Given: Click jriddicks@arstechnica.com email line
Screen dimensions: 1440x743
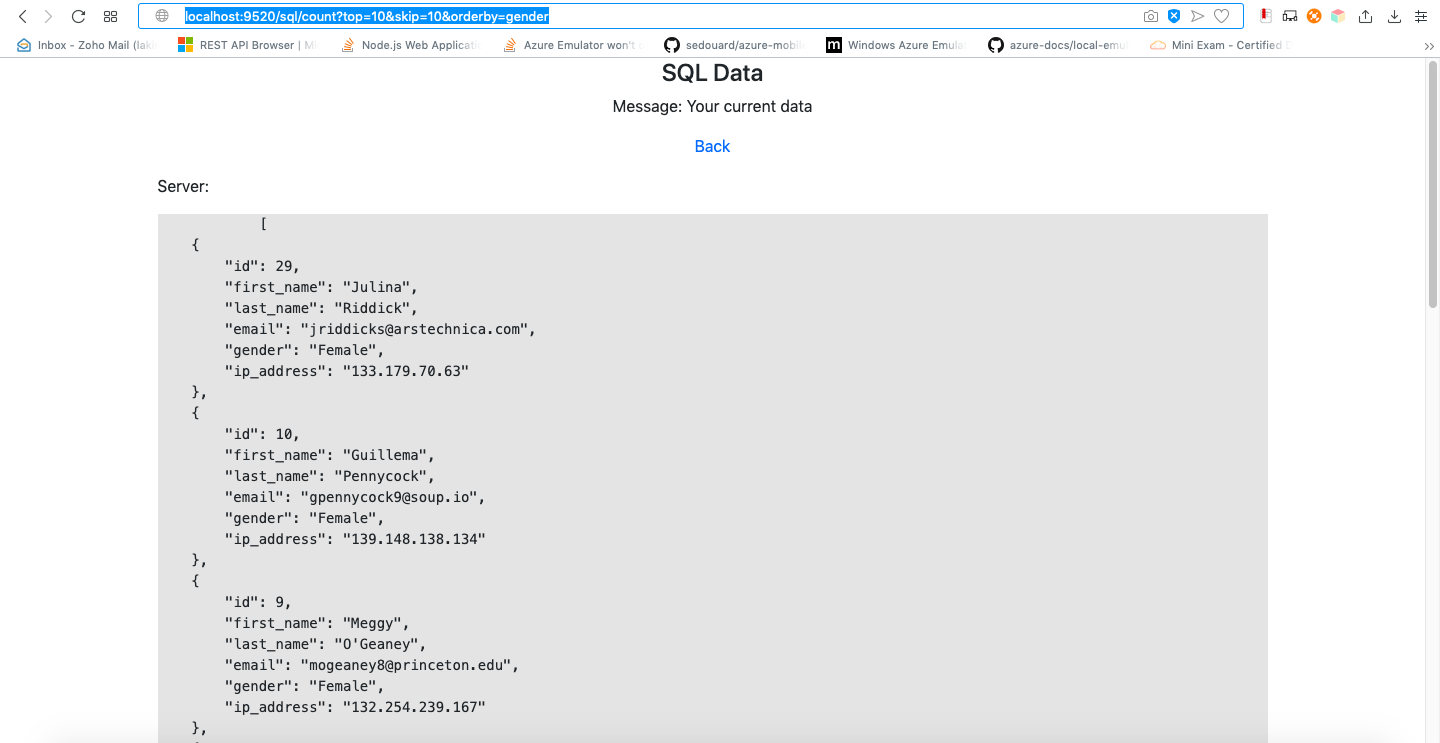Looking at the screenshot, I should (x=380, y=329).
